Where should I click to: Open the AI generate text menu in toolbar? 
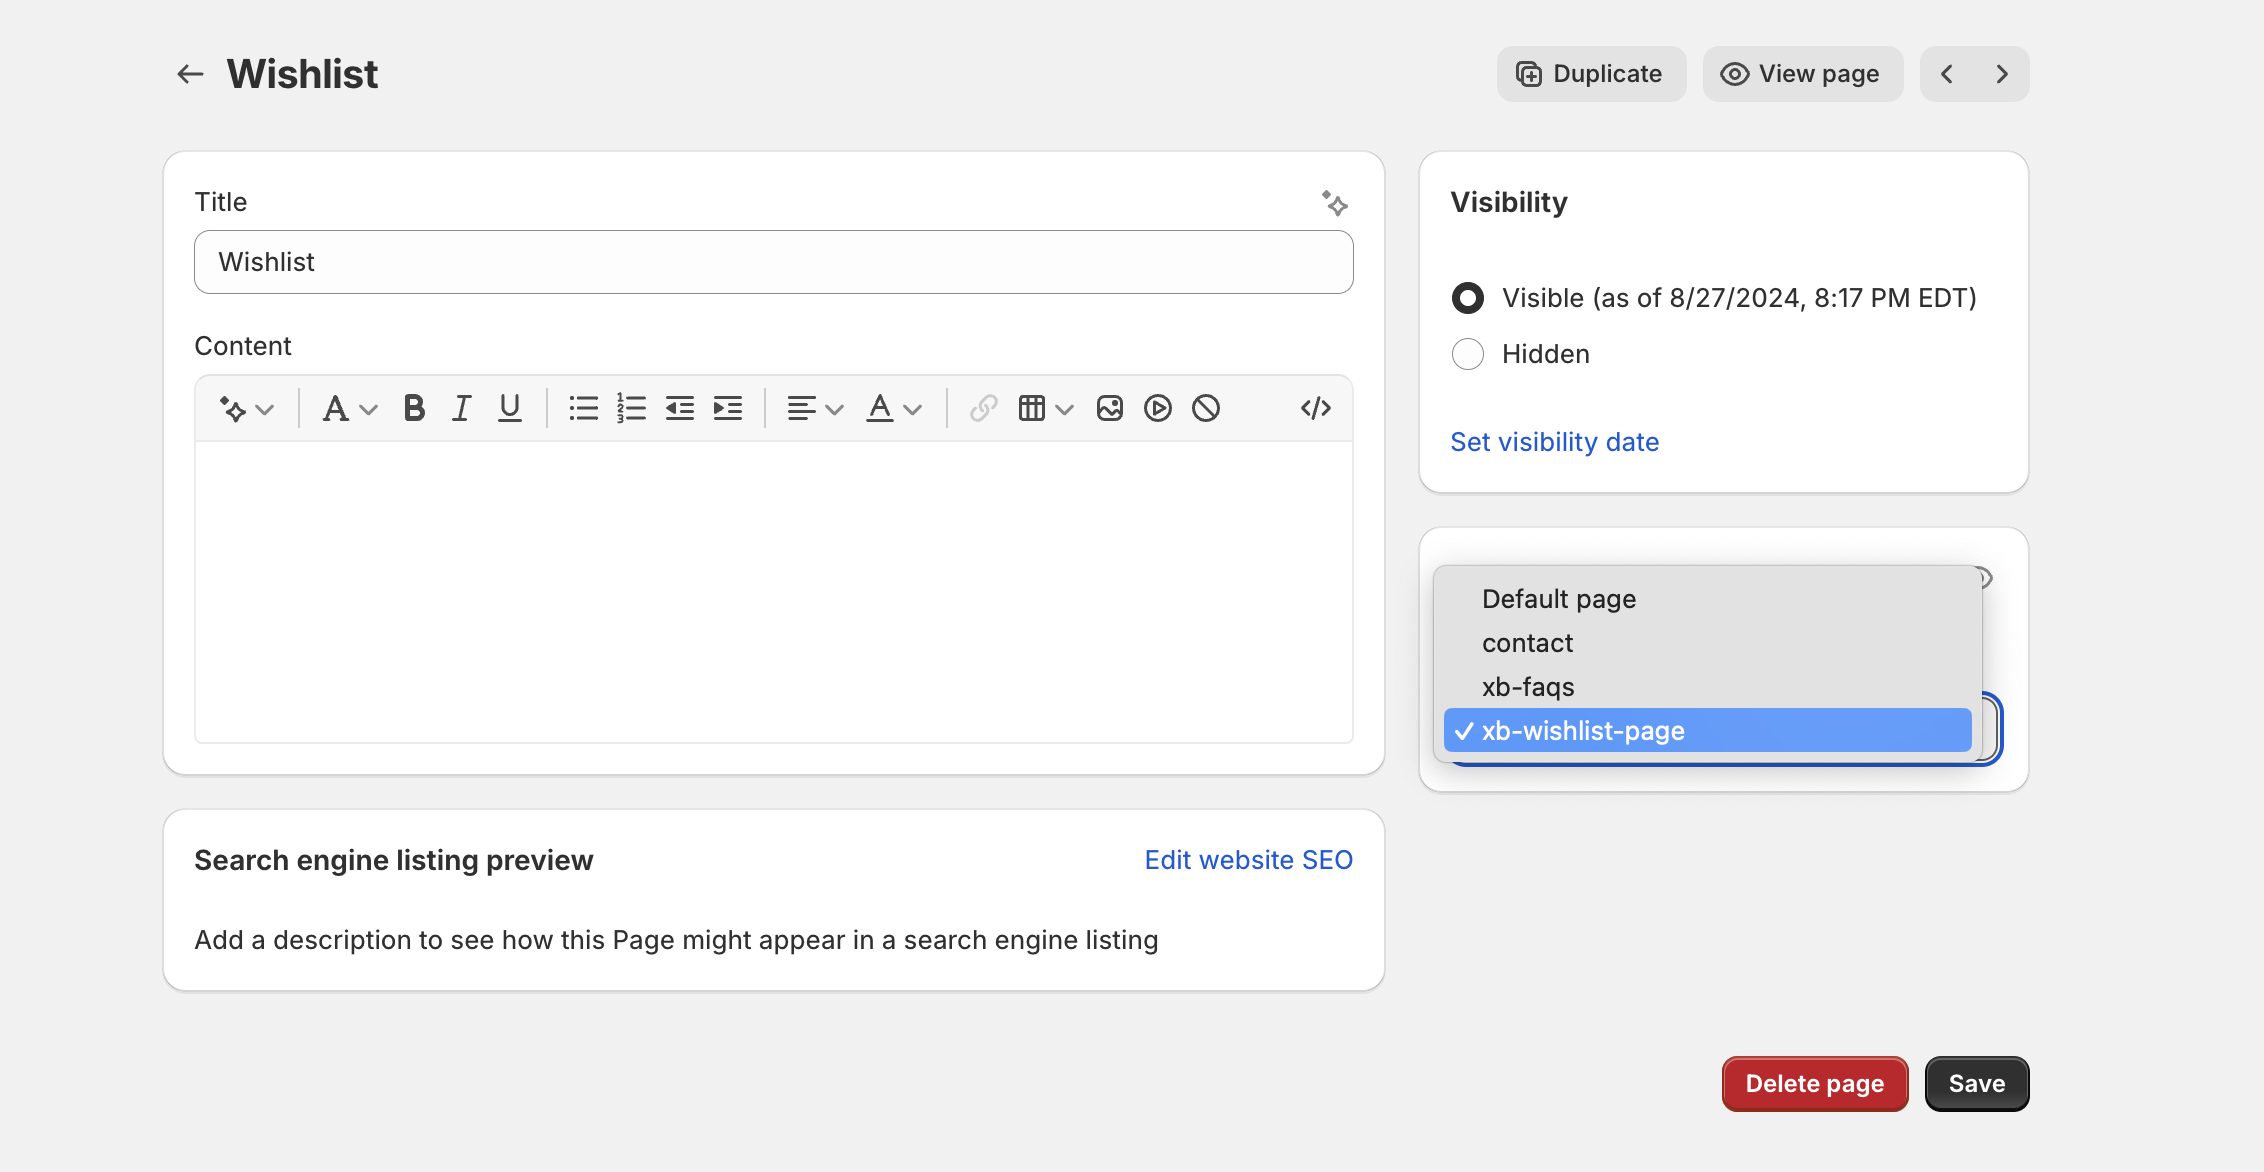coord(246,408)
